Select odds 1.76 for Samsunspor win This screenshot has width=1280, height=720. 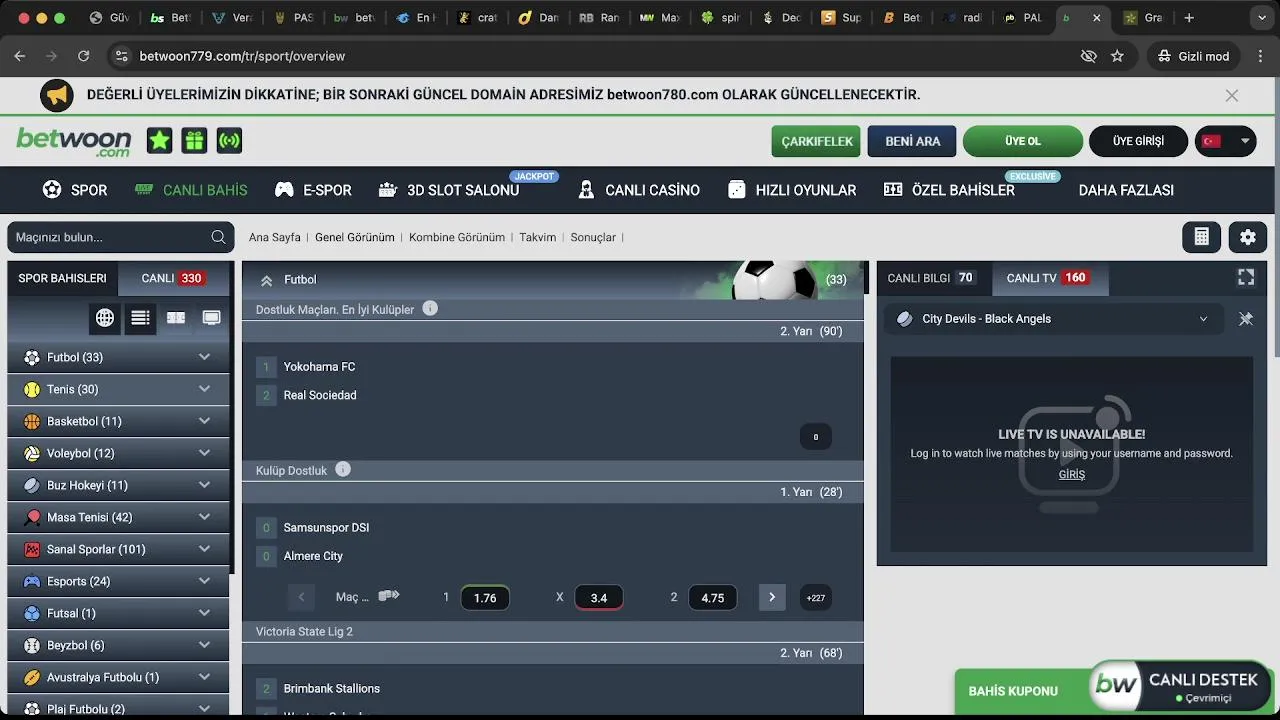pyautogui.click(x=485, y=598)
